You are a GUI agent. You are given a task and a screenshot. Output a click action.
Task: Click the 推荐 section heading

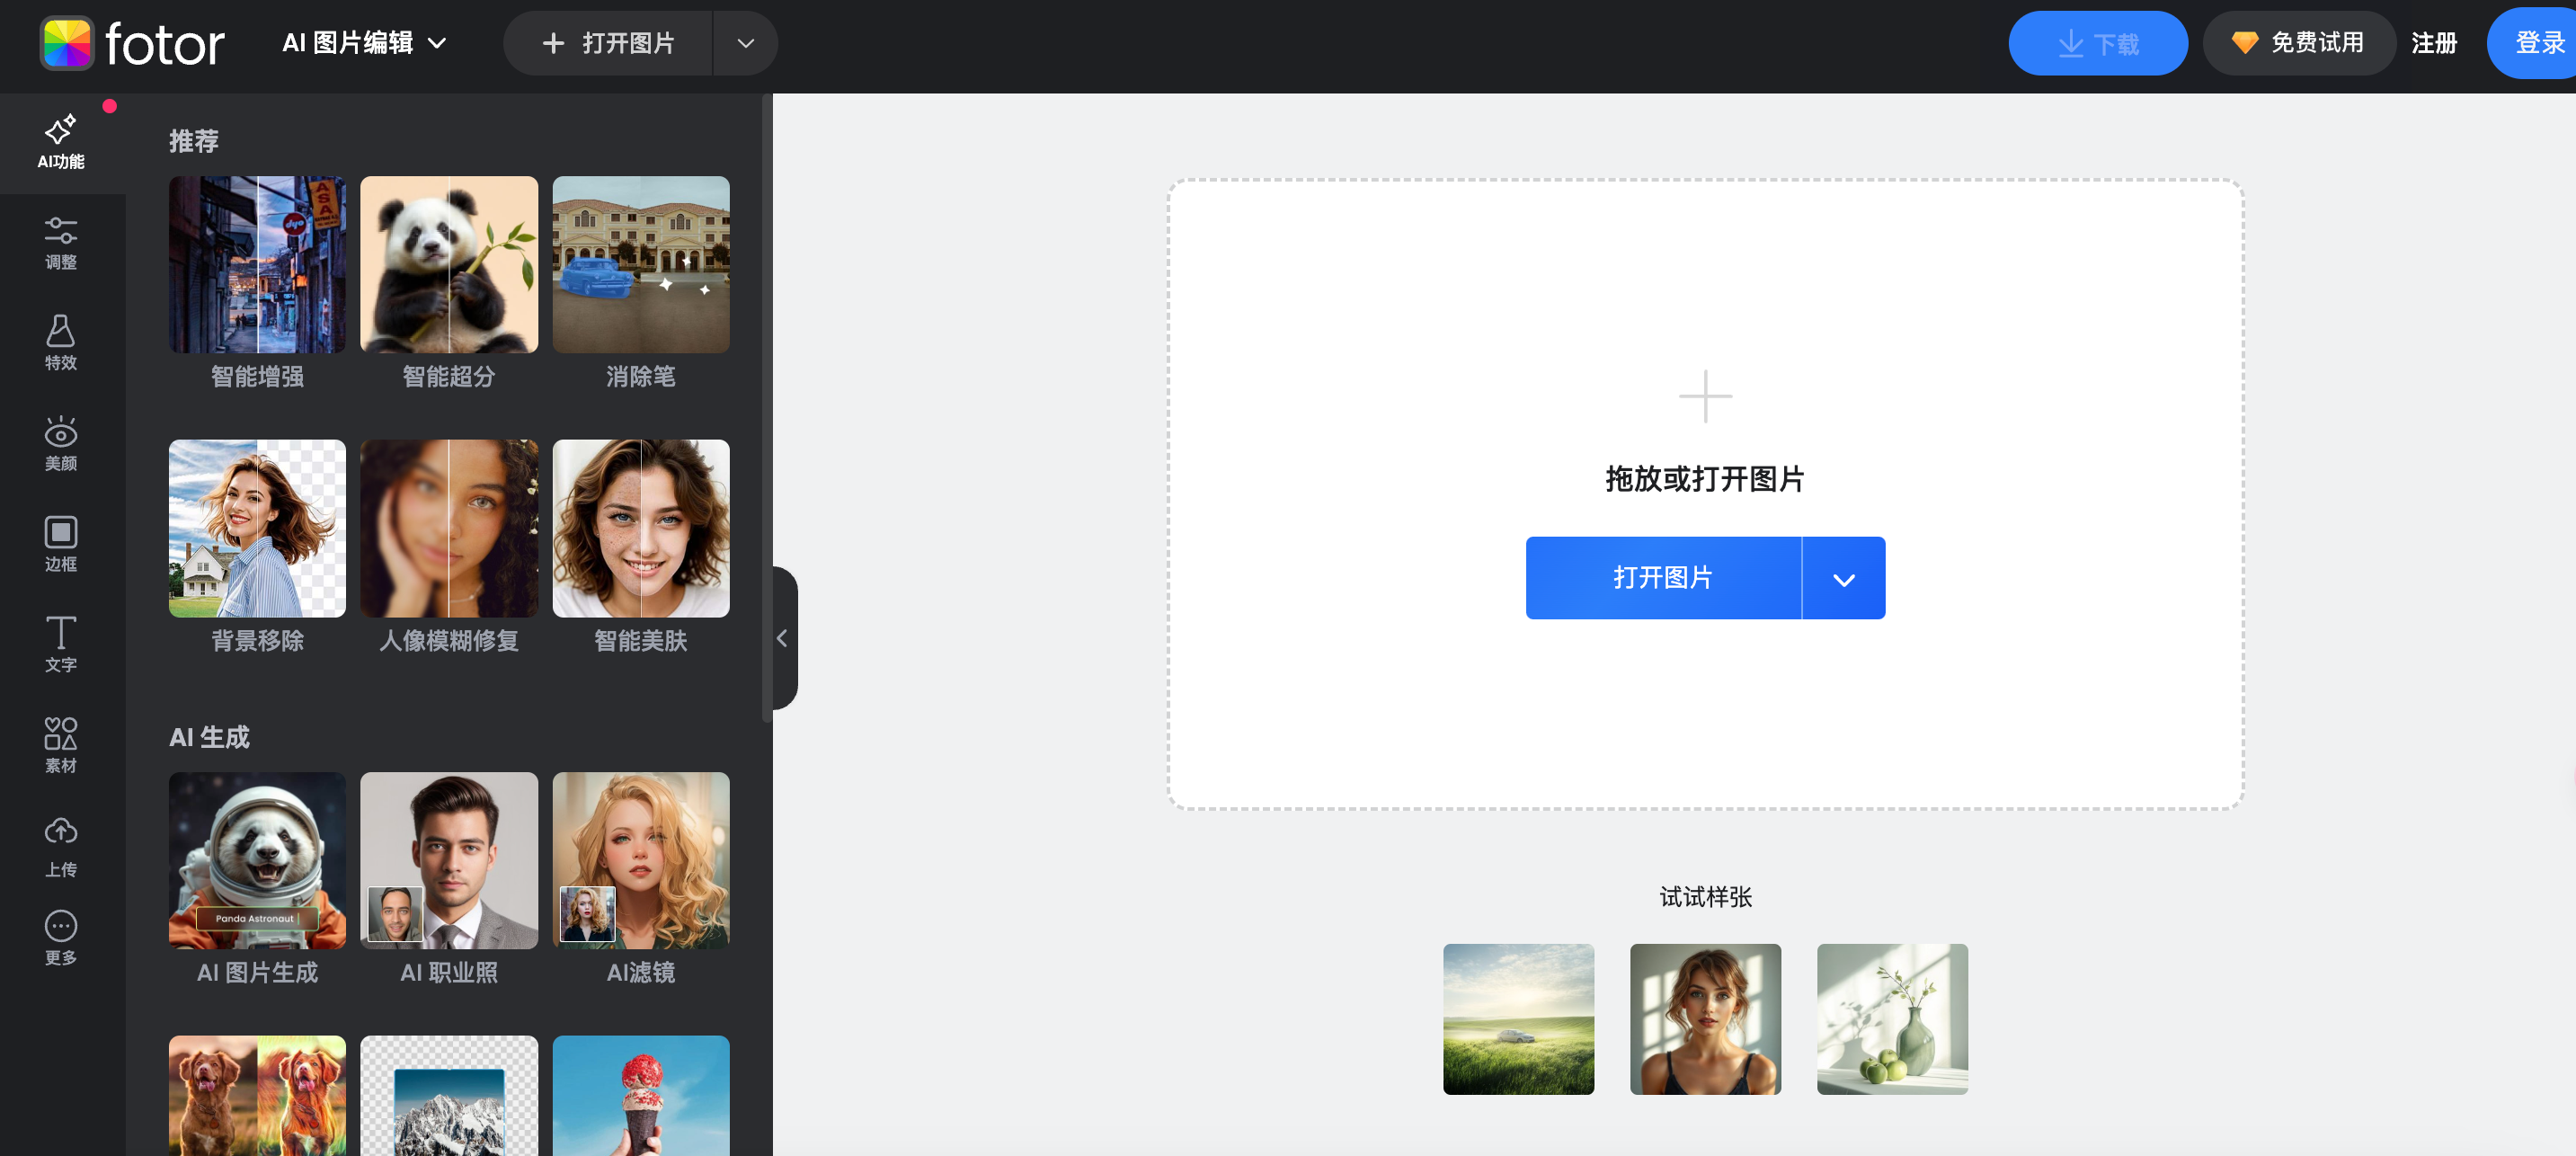coord(193,141)
